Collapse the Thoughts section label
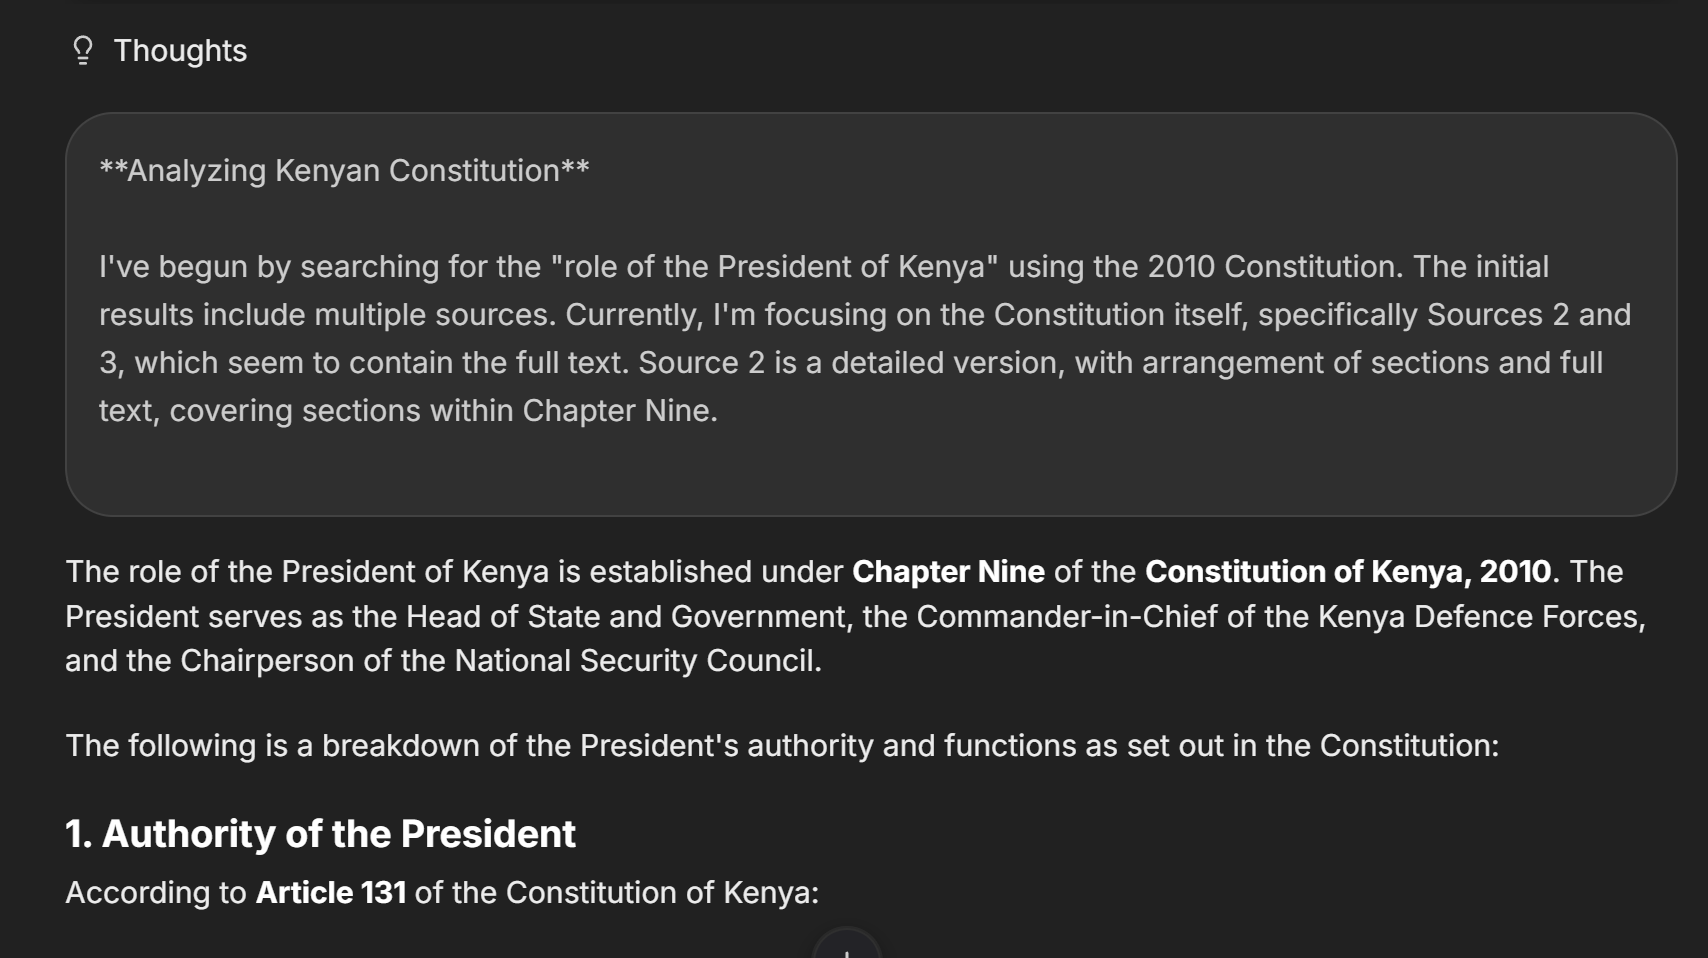This screenshot has width=1708, height=958. pyautogui.click(x=180, y=50)
